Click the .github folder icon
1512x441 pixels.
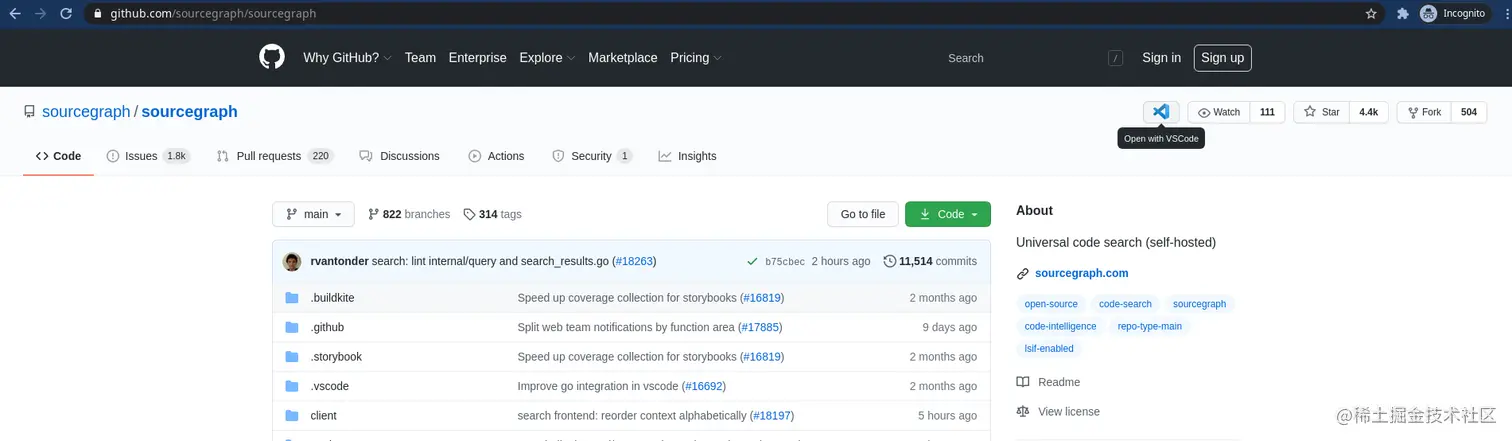[292, 327]
